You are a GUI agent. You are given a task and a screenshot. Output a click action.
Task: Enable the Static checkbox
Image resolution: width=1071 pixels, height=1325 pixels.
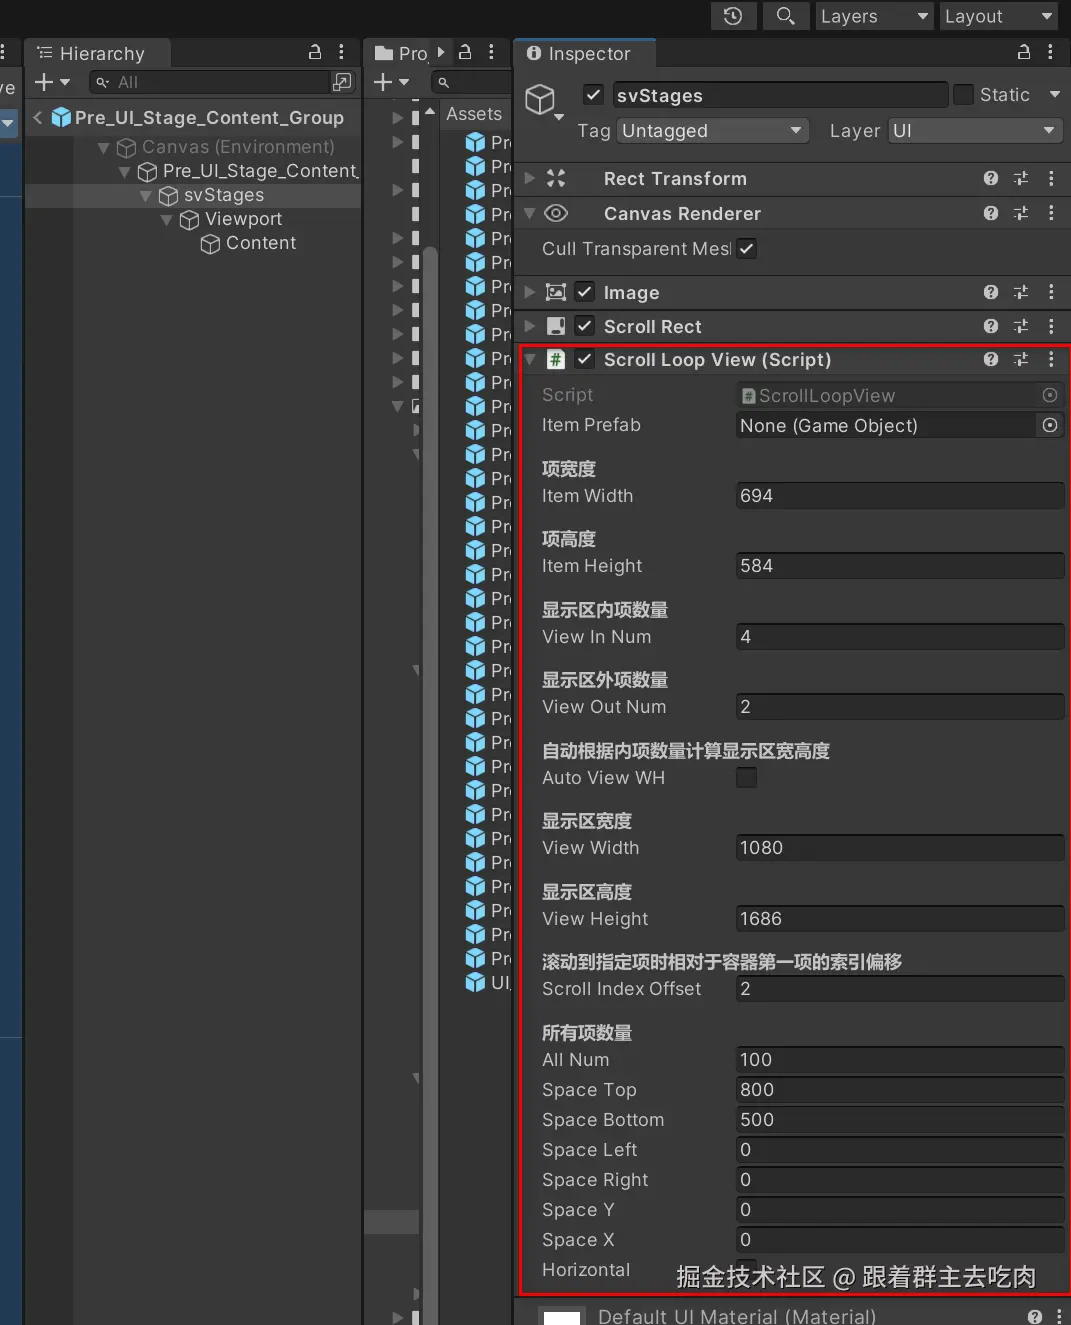pos(964,95)
